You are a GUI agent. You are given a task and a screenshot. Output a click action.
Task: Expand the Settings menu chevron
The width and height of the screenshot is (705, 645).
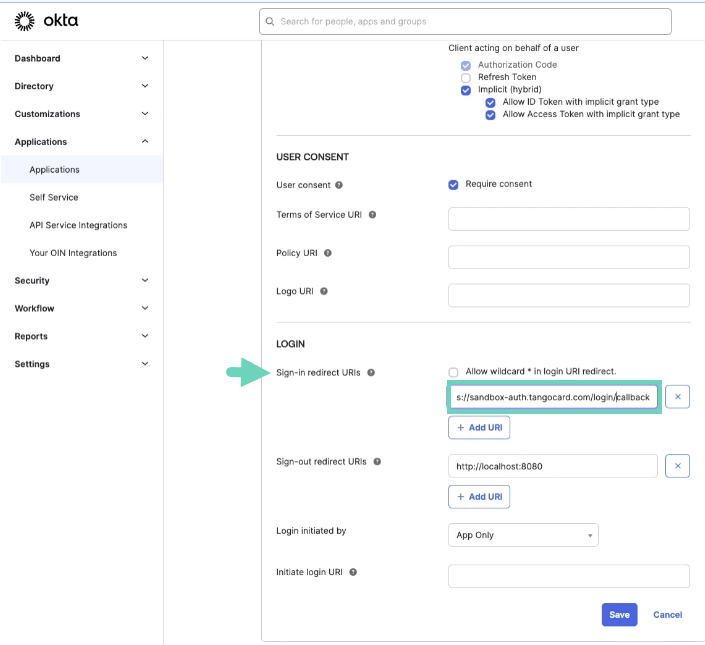click(x=145, y=364)
